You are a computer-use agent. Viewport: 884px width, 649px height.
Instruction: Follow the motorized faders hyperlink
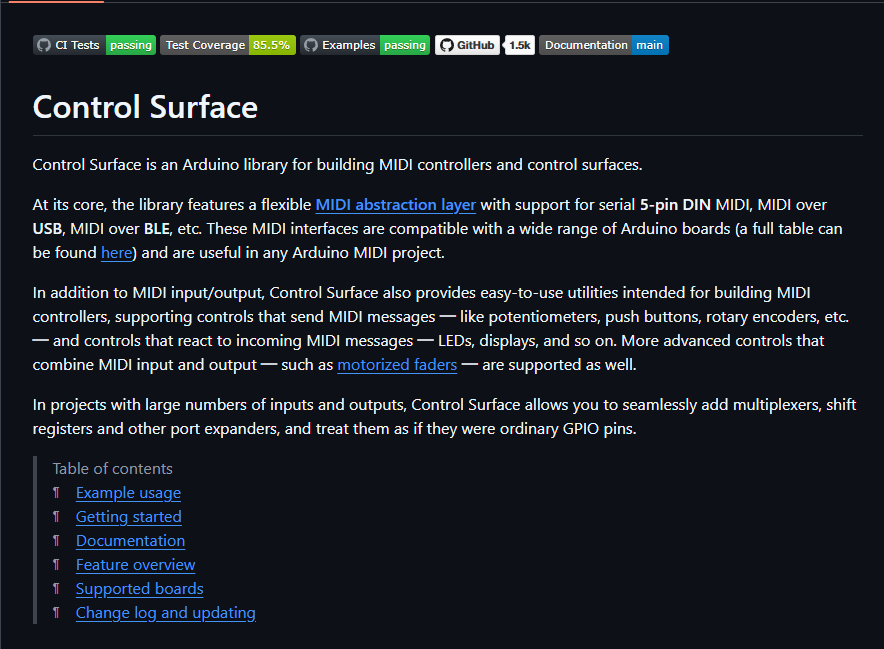(397, 364)
